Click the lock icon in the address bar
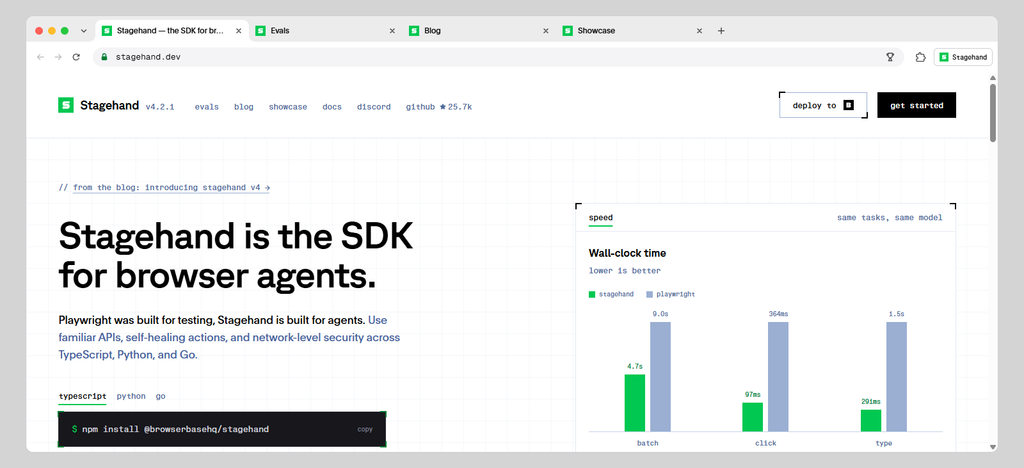Viewport: 1024px width, 468px height. tap(103, 57)
